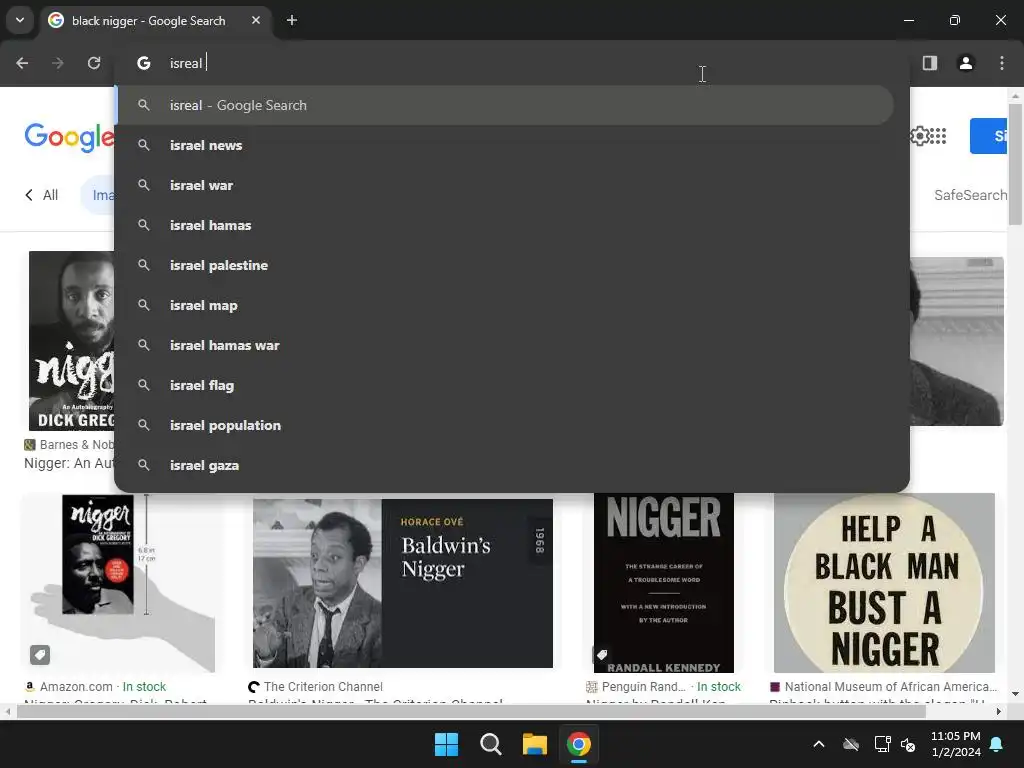Click the muted volume tray icon
The width and height of the screenshot is (1024, 768).
(908, 744)
